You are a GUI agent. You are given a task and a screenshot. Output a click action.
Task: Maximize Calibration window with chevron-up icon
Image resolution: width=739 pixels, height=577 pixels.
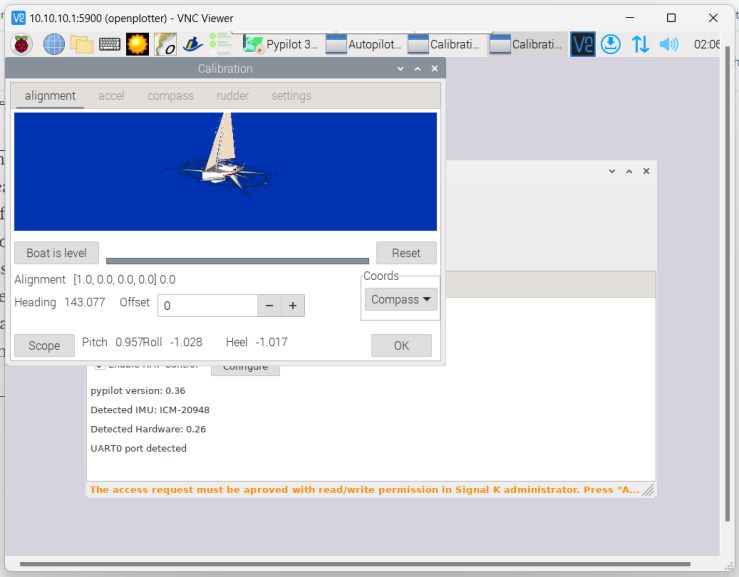pos(418,69)
